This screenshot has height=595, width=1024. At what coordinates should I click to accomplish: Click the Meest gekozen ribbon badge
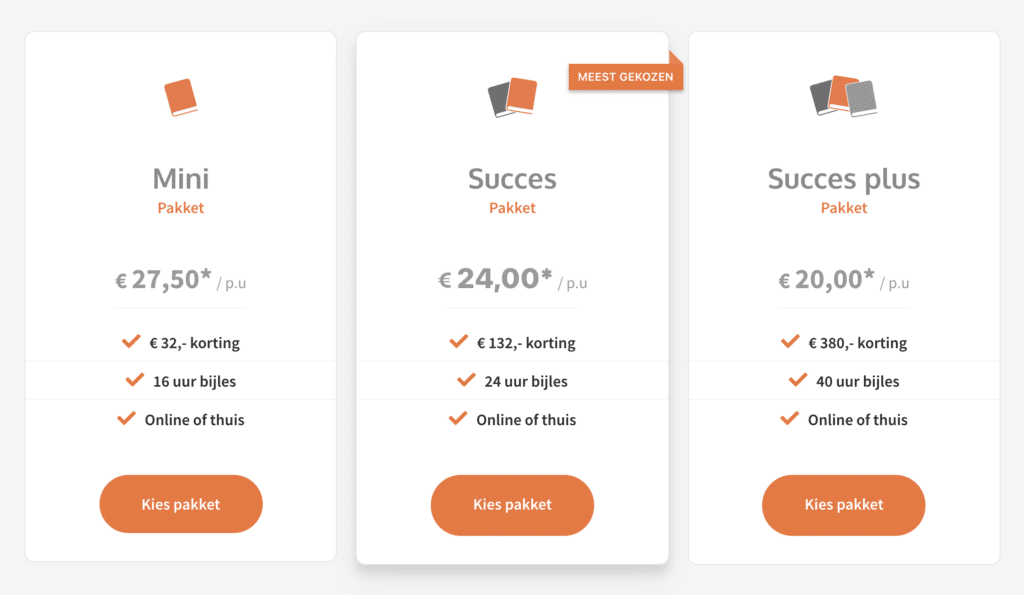pyautogui.click(x=625, y=76)
